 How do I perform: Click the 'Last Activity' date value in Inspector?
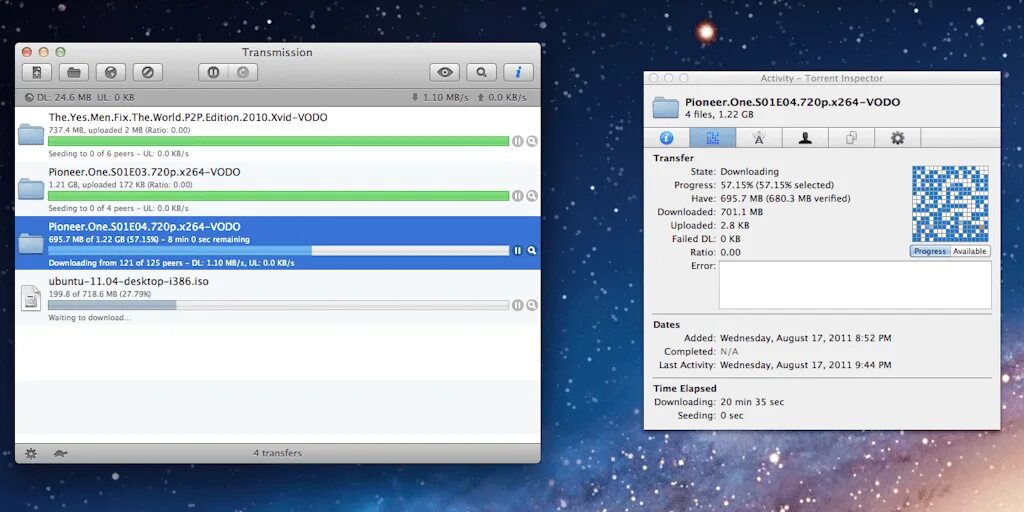pyautogui.click(x=805, y=365)
